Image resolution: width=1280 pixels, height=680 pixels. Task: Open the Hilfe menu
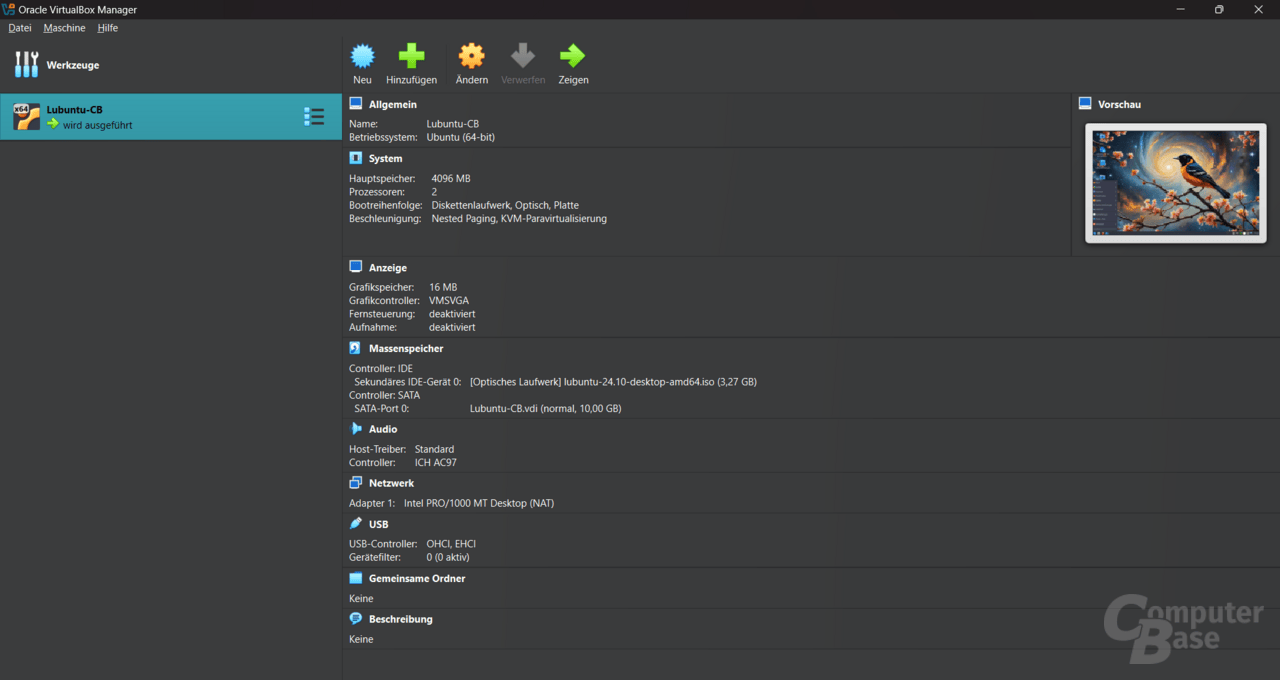click(108, 28)
